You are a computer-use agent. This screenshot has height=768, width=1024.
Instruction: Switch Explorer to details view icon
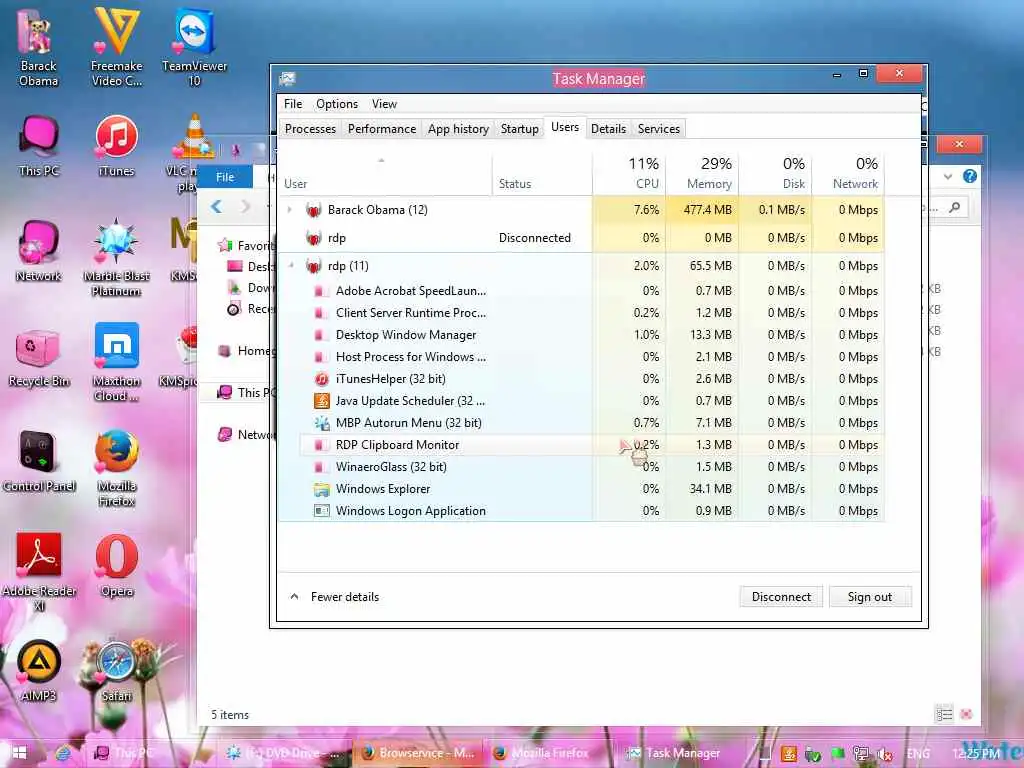click(x=944, y=714)
